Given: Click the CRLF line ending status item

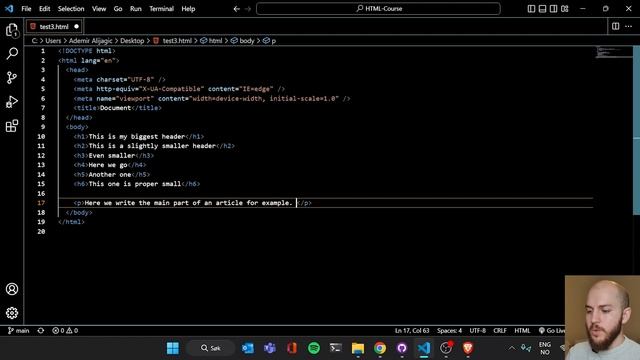Looking at the screenshot, I should (x=500, y=331).
